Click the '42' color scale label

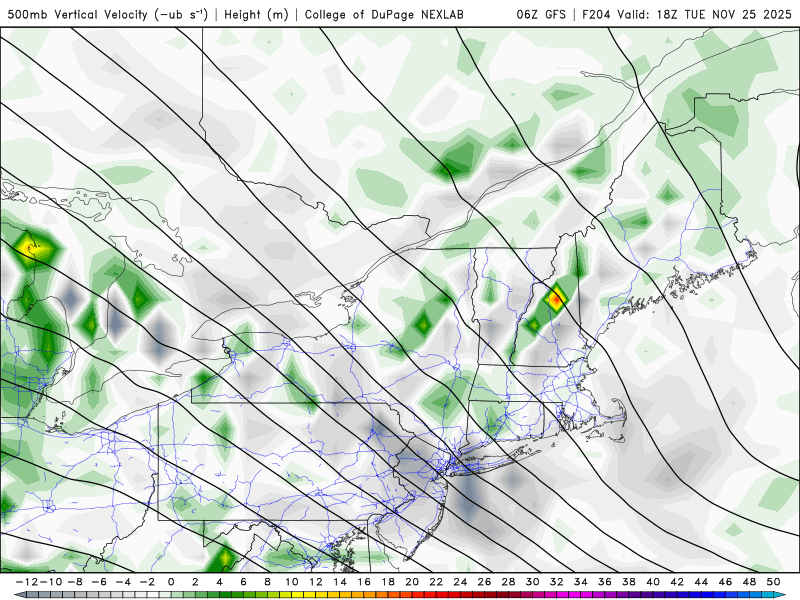click(677, 582)
